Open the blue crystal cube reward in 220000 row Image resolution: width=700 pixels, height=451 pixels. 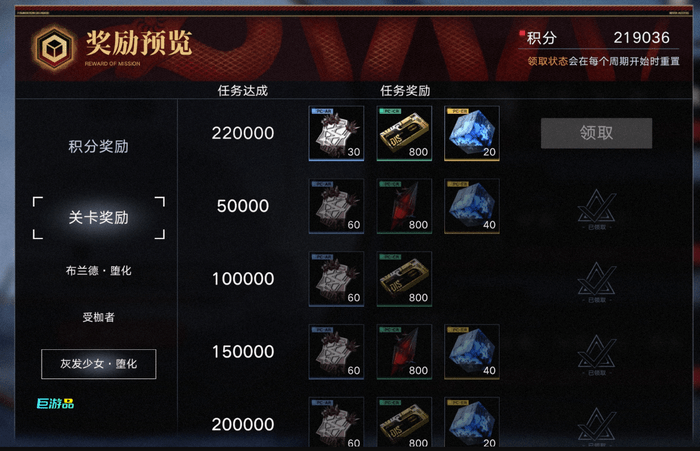coord(472,133)
